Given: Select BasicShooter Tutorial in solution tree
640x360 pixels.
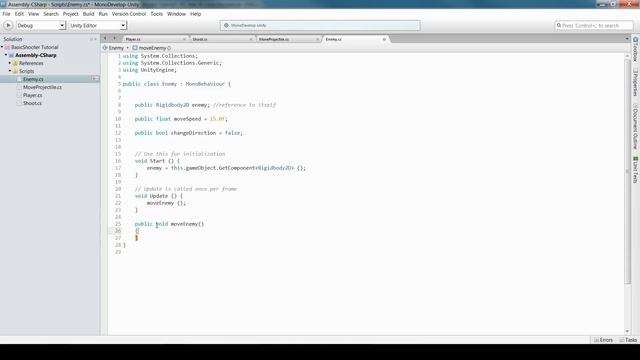Looking at the screenshot, I should click(x=34, y=47).
